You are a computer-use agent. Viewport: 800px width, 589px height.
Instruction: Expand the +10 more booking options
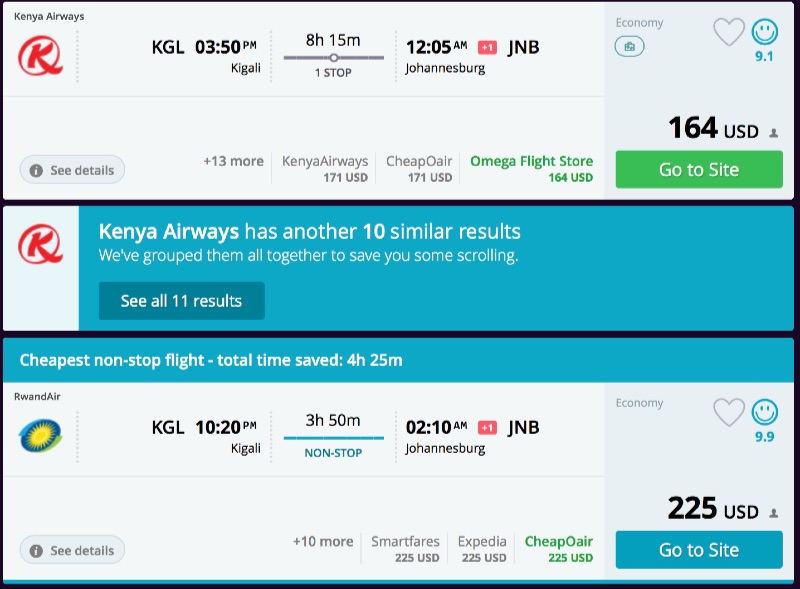[x=323, y=541]
